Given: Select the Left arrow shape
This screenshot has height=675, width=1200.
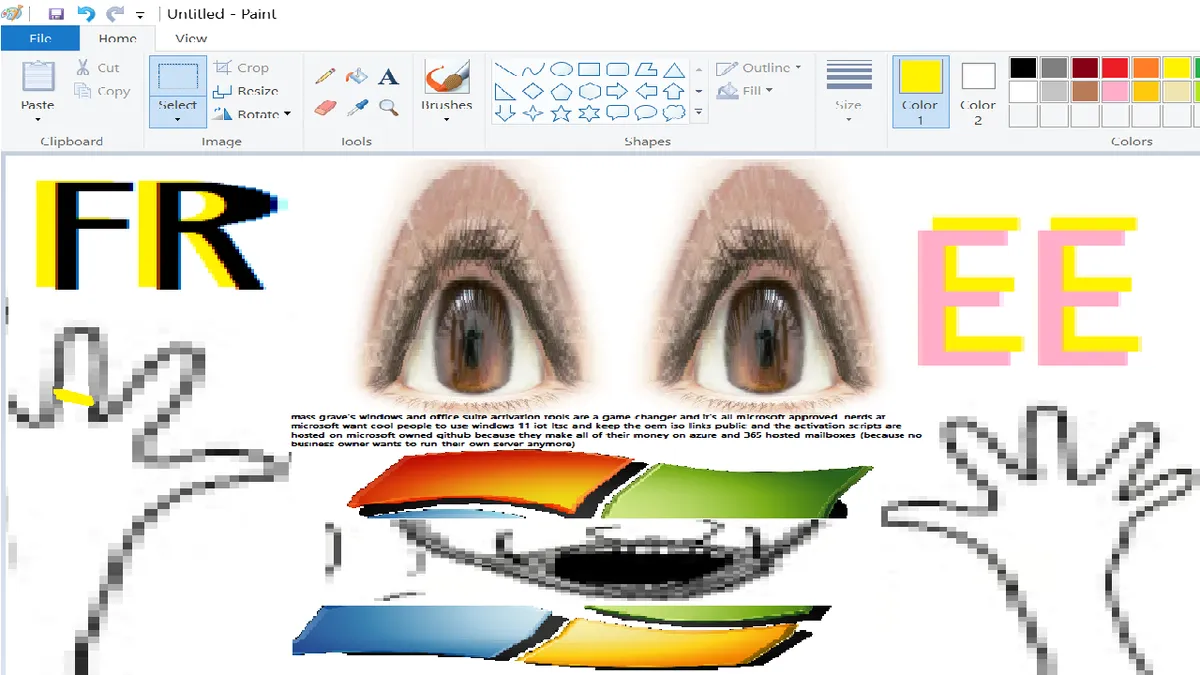Looking at the screenshot, I should point(646,91).
